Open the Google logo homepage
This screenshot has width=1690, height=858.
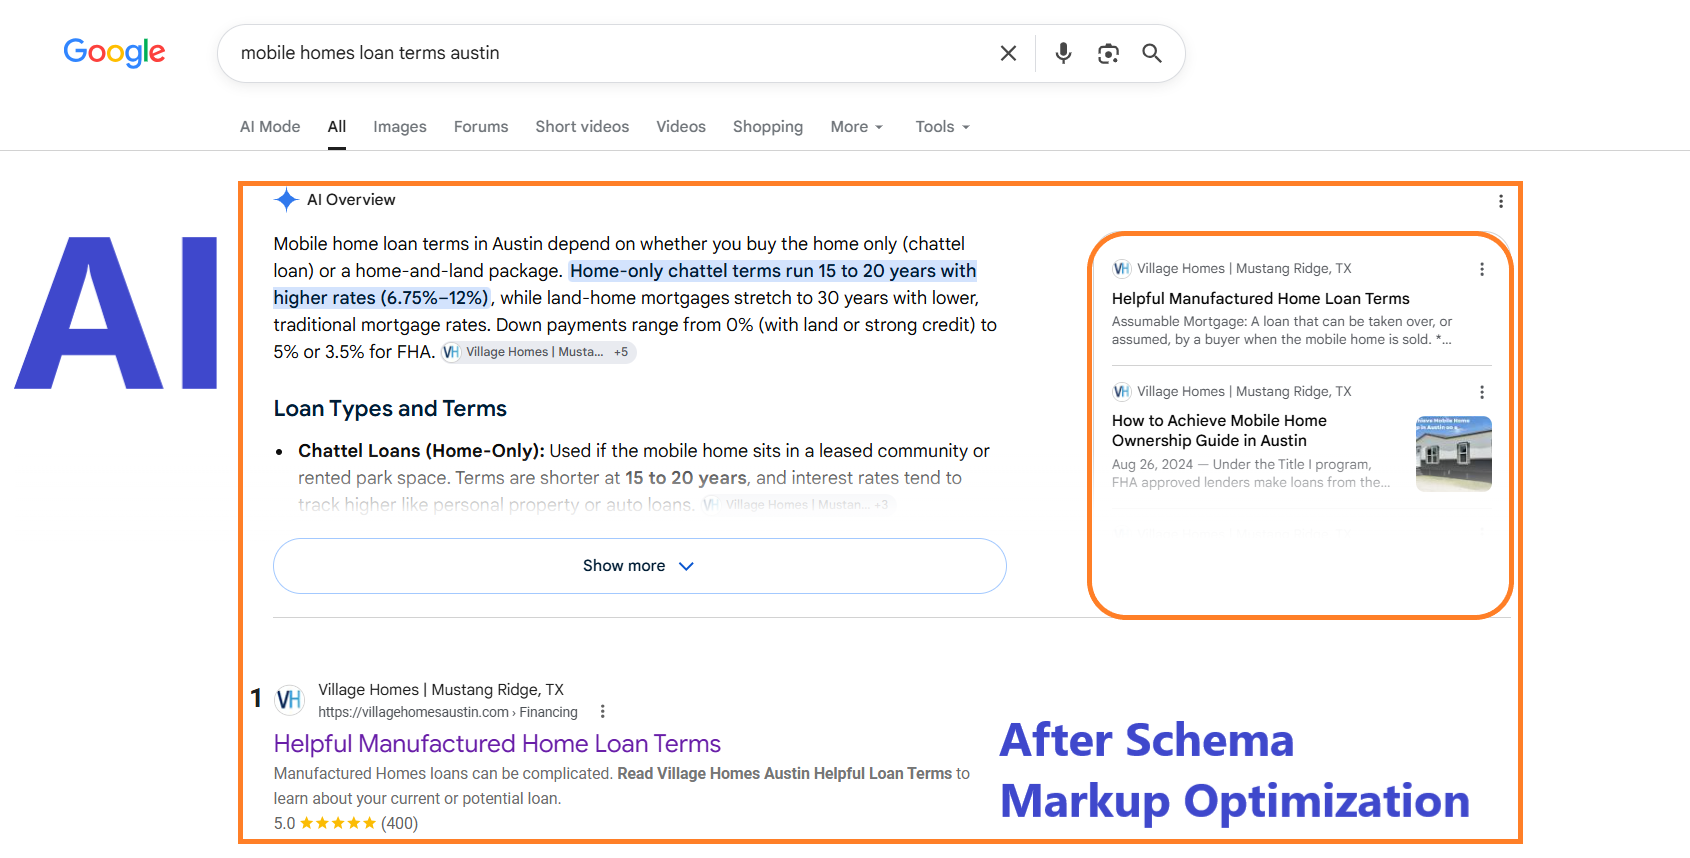pos(114,52)
